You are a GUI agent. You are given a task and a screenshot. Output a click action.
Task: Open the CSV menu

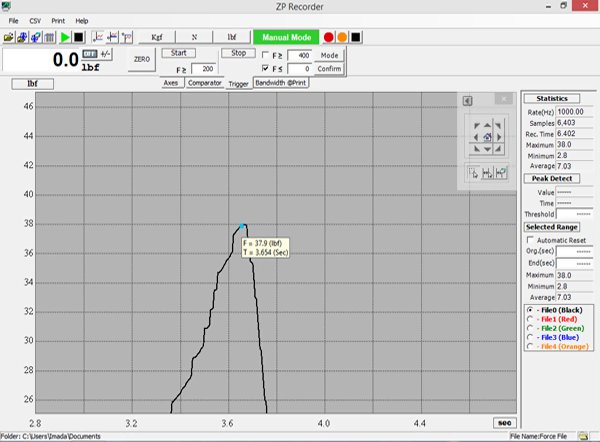35,20
